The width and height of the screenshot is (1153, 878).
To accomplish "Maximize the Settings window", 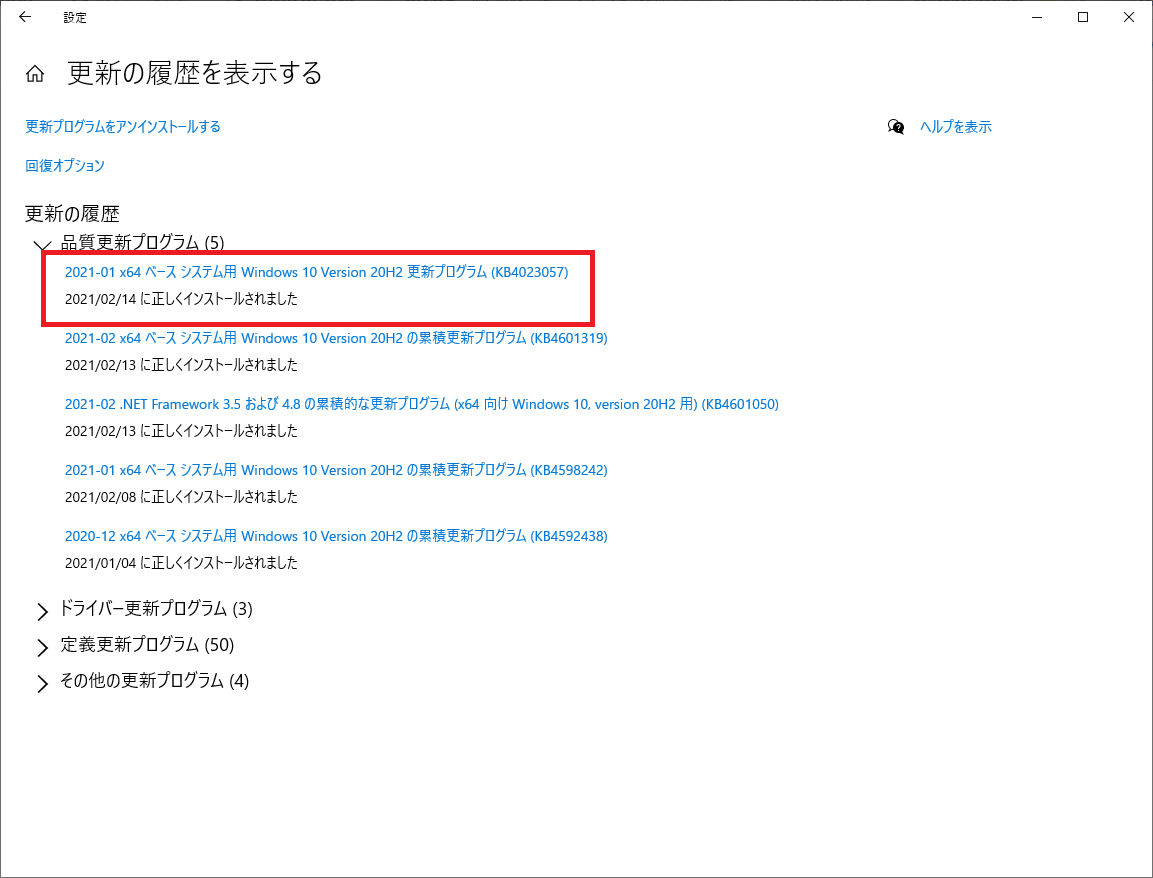I will [1082, 17].
